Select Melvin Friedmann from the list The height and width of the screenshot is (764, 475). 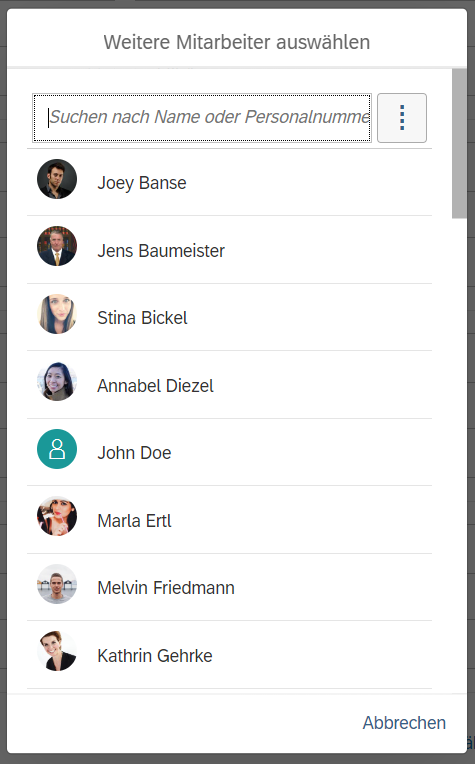[229, 587]
